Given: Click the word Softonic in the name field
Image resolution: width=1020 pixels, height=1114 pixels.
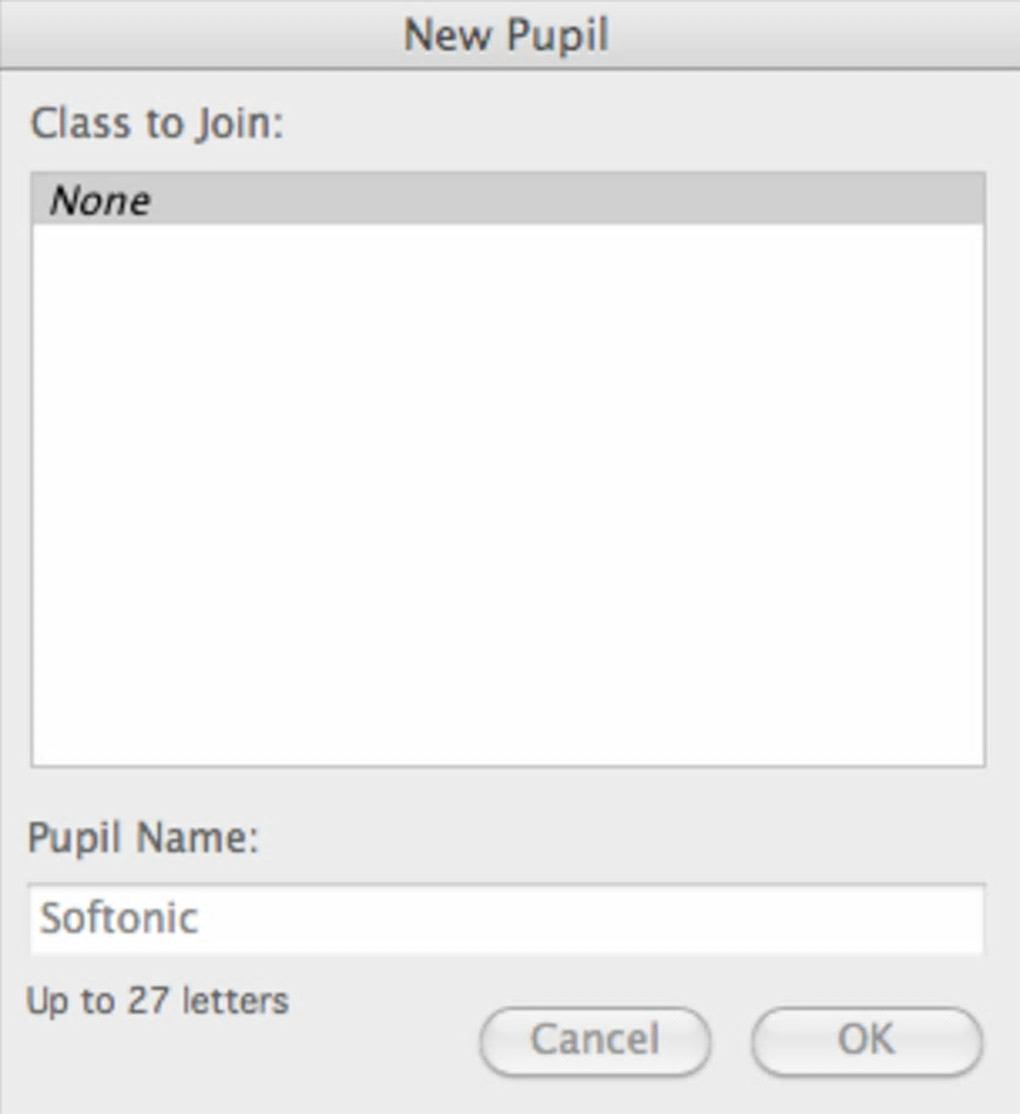Looking at the screenshot, I should pyautogui.click(x=118, y=918).
